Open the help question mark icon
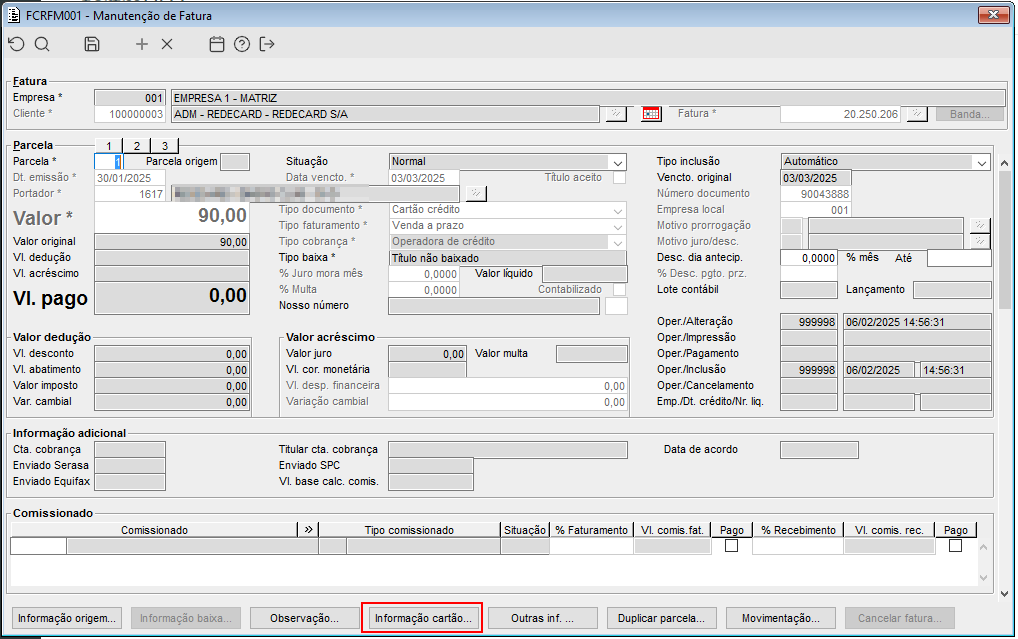1018x639 pixels. 242,44
